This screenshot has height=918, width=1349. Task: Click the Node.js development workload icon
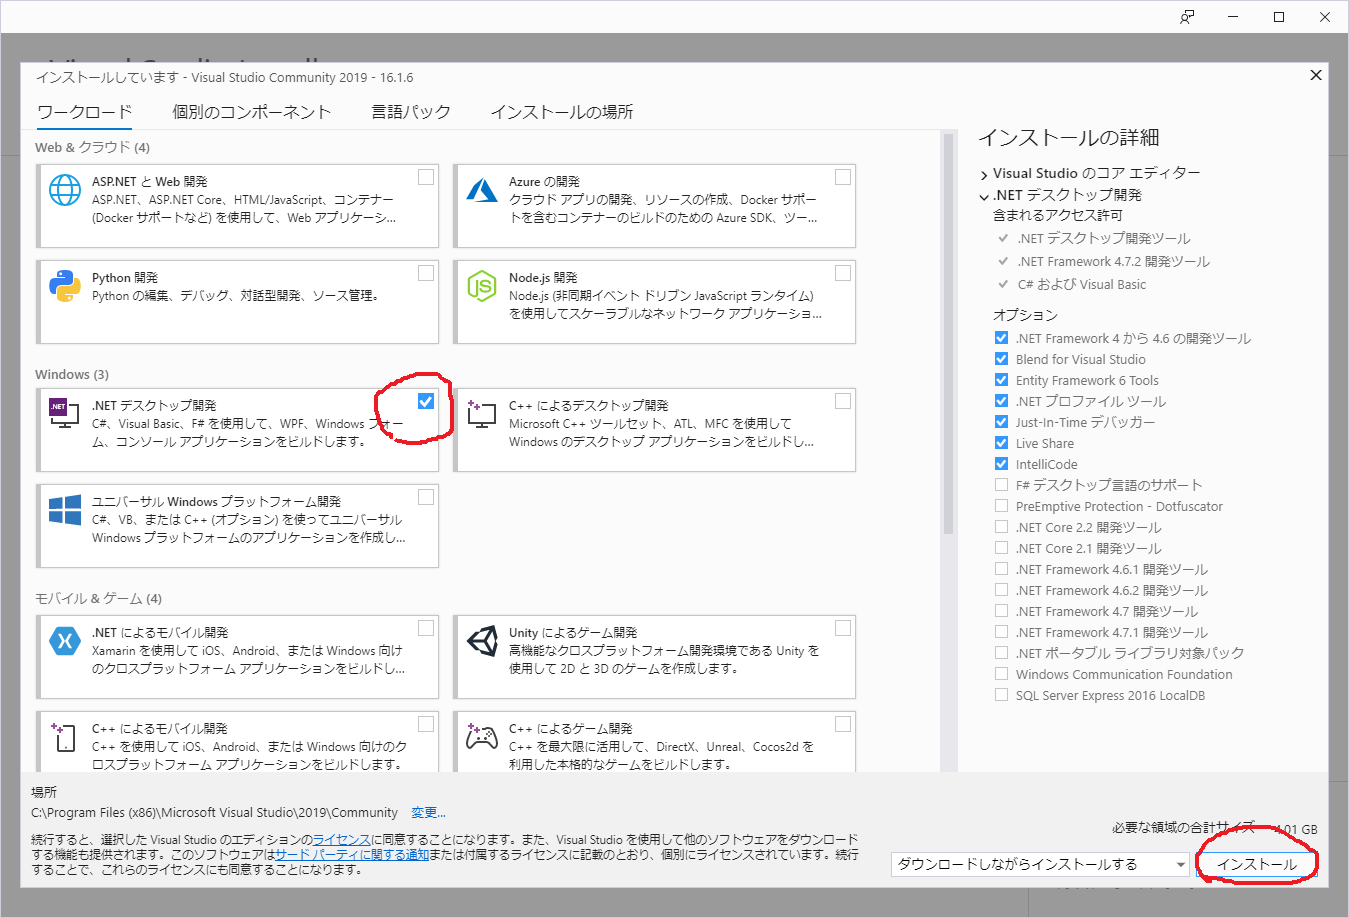click(x=482, y=286)
